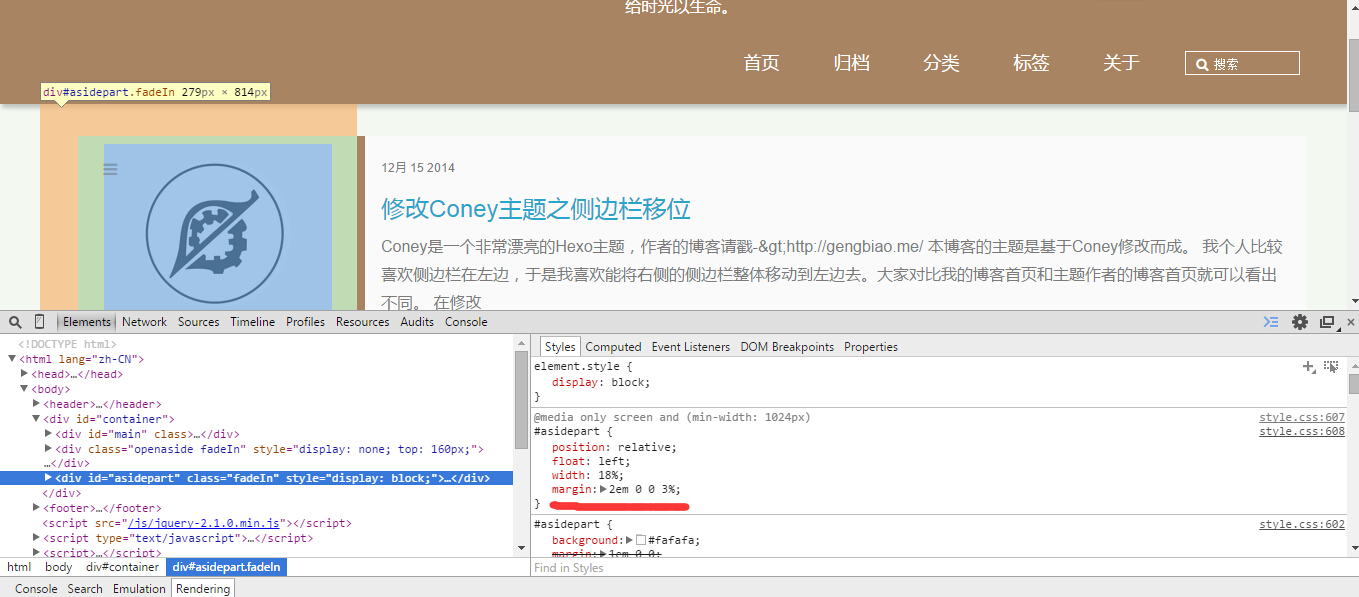Screen dimensions: 1359x597
Task: Select the Properties sidebar tab
Action: (x=871, y=347)
